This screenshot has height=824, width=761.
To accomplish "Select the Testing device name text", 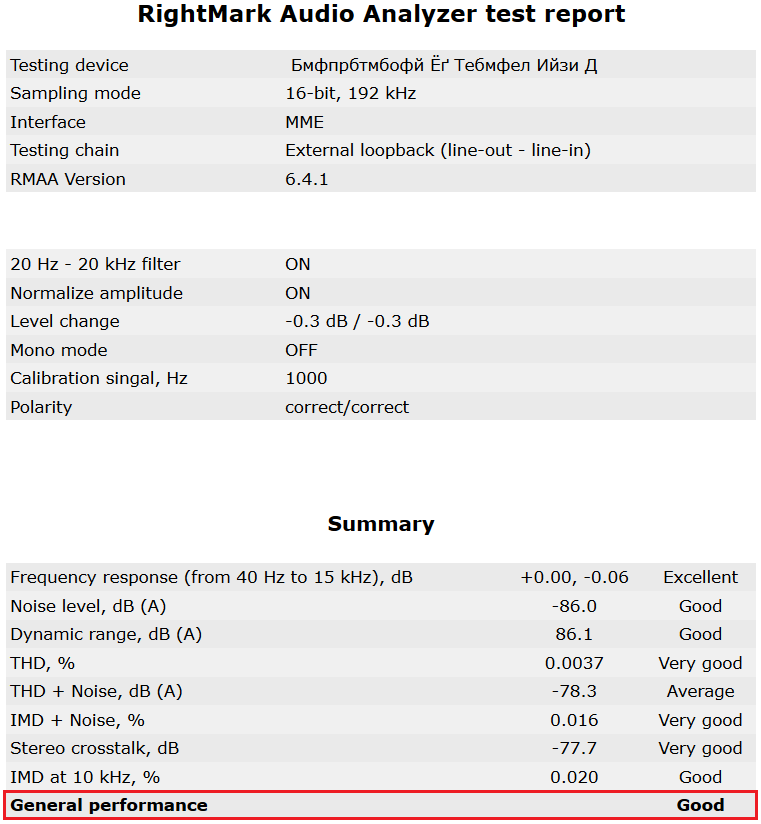I will click(444, 65).
